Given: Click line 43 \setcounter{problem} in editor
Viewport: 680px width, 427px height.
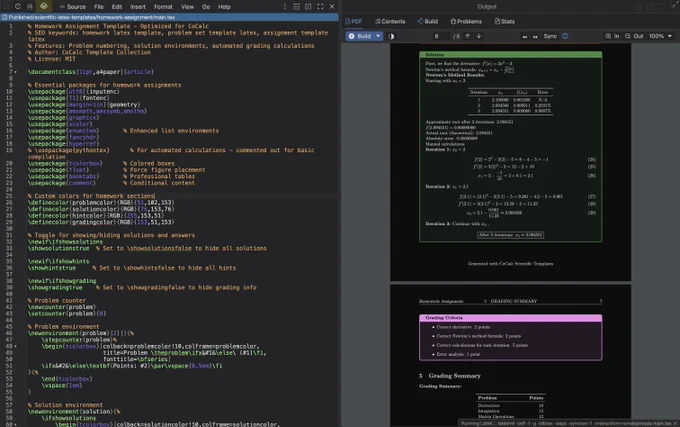Looking at the screenshot, I should [67, 313].
